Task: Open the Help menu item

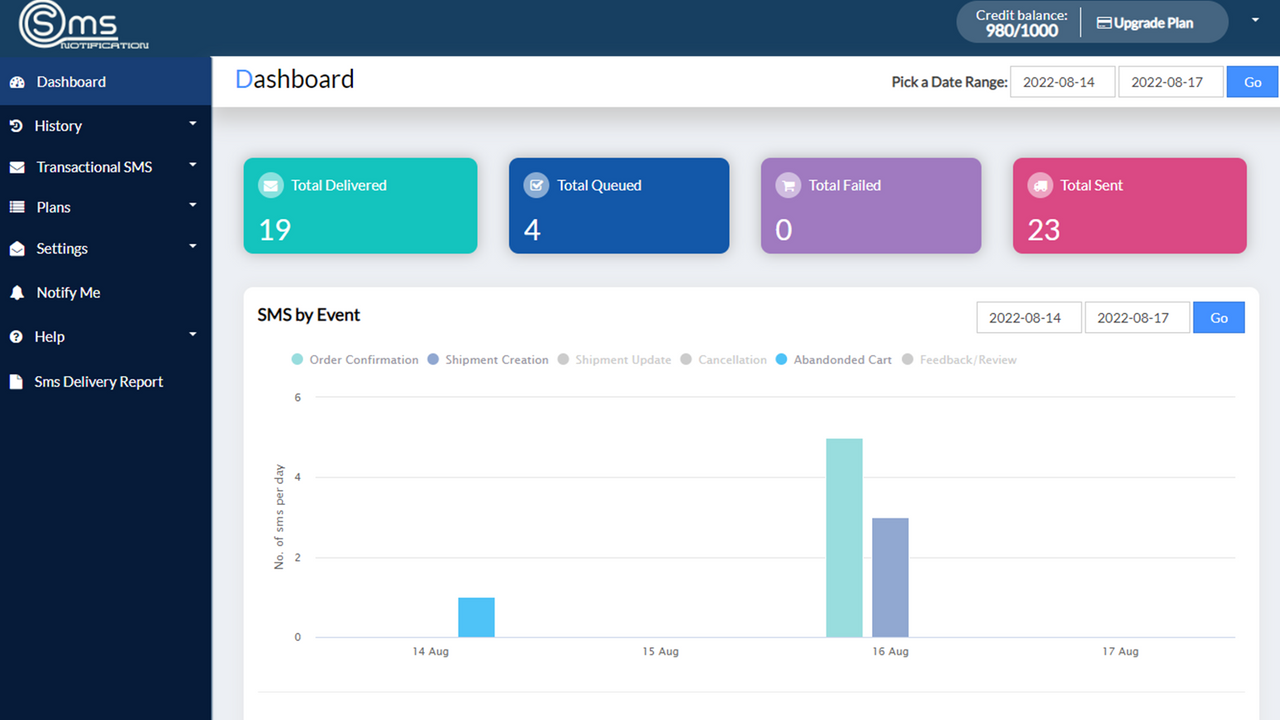Action: pyautogui.click(x=106, y=337)
